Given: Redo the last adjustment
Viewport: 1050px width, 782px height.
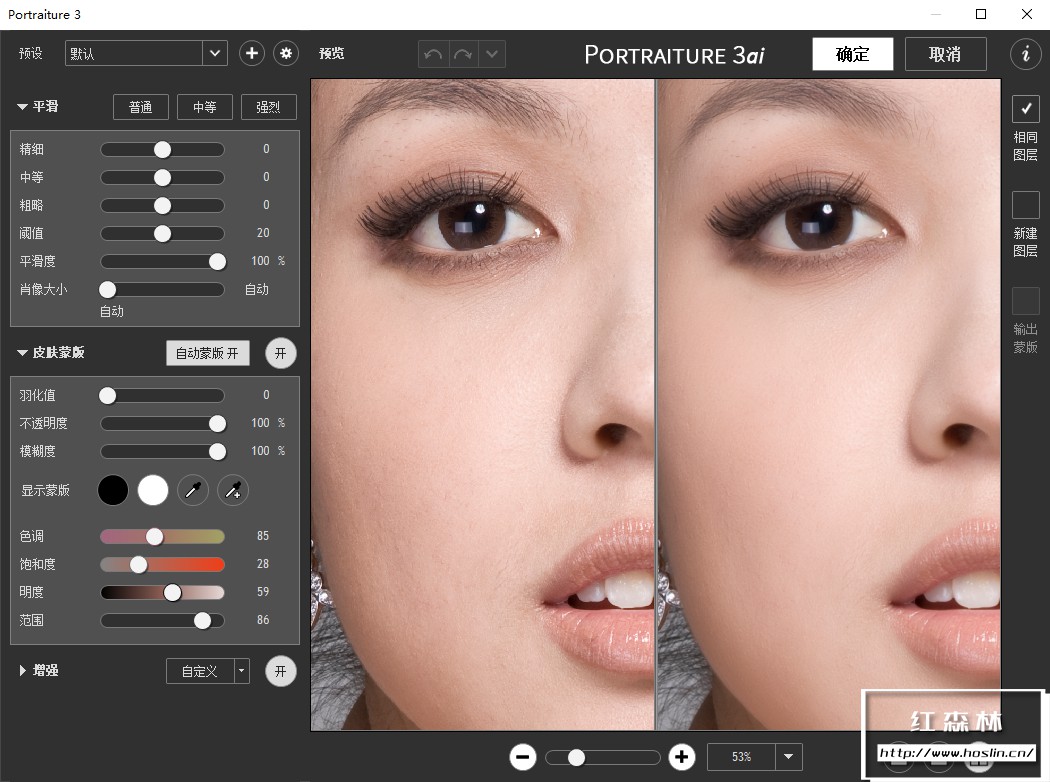Looking at the screenshot, I should click(463, 54).
